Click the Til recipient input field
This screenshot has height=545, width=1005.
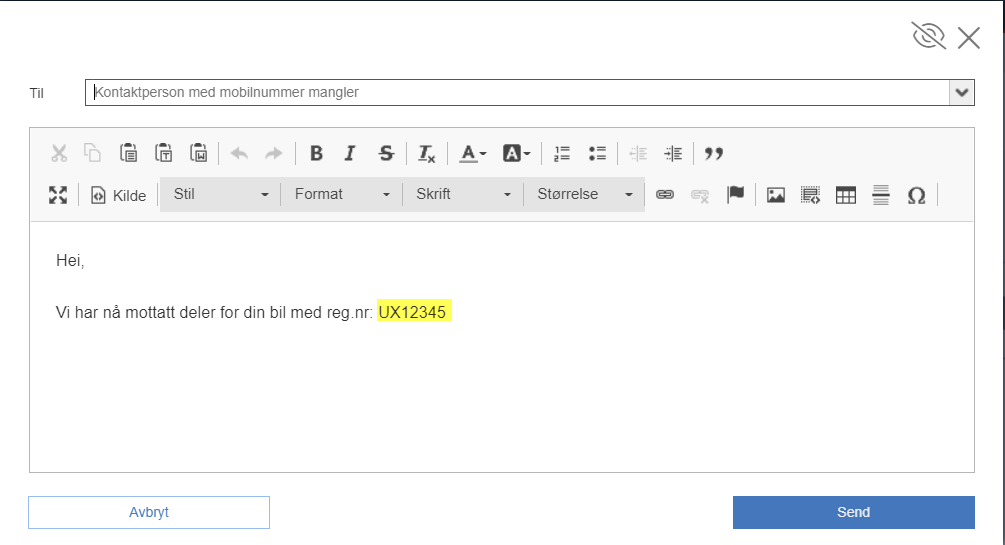point(517,92)
